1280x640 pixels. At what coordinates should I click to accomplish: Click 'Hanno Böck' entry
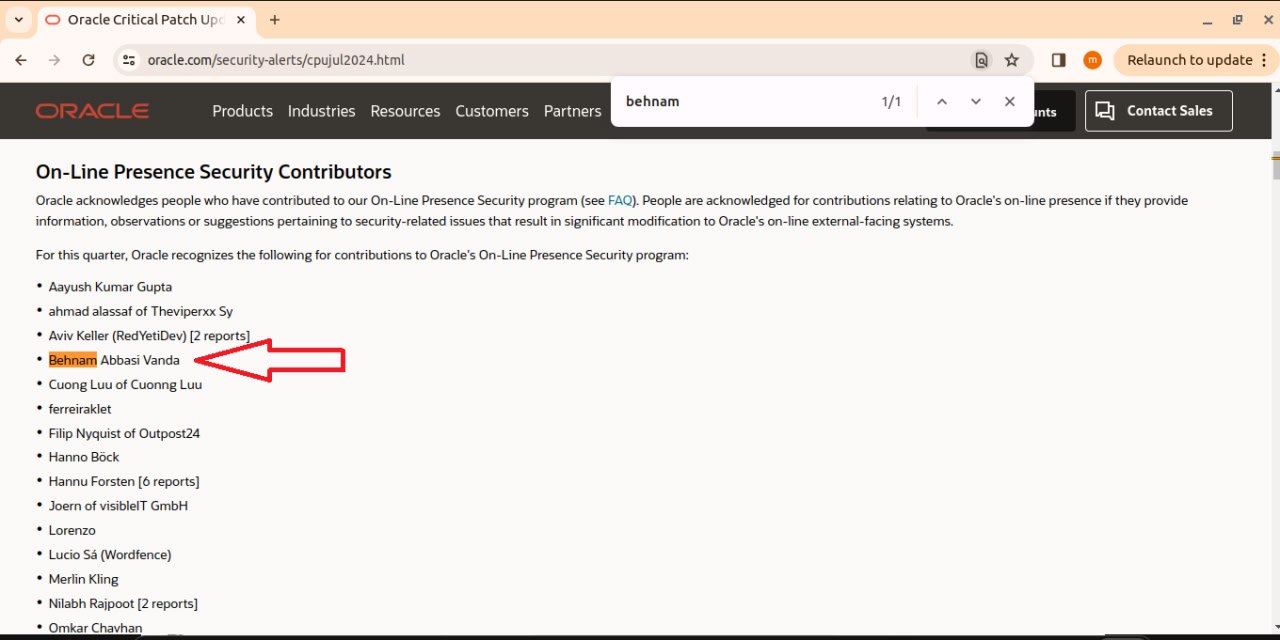point(84,457)
